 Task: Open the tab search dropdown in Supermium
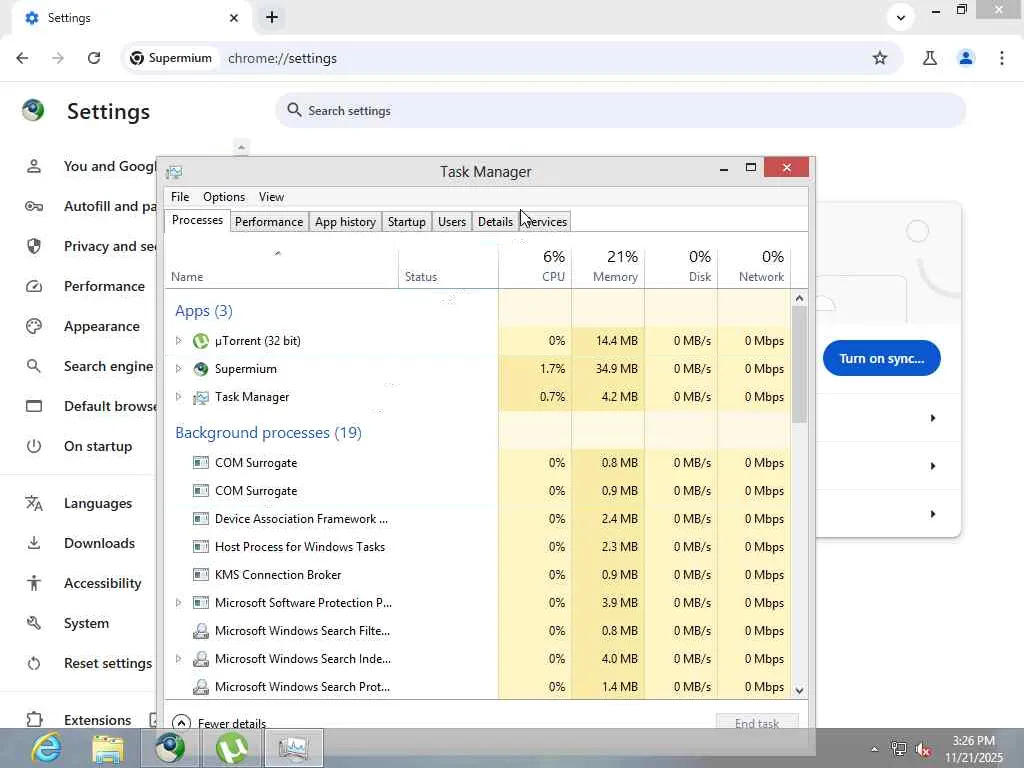click(x=901, y=18)
